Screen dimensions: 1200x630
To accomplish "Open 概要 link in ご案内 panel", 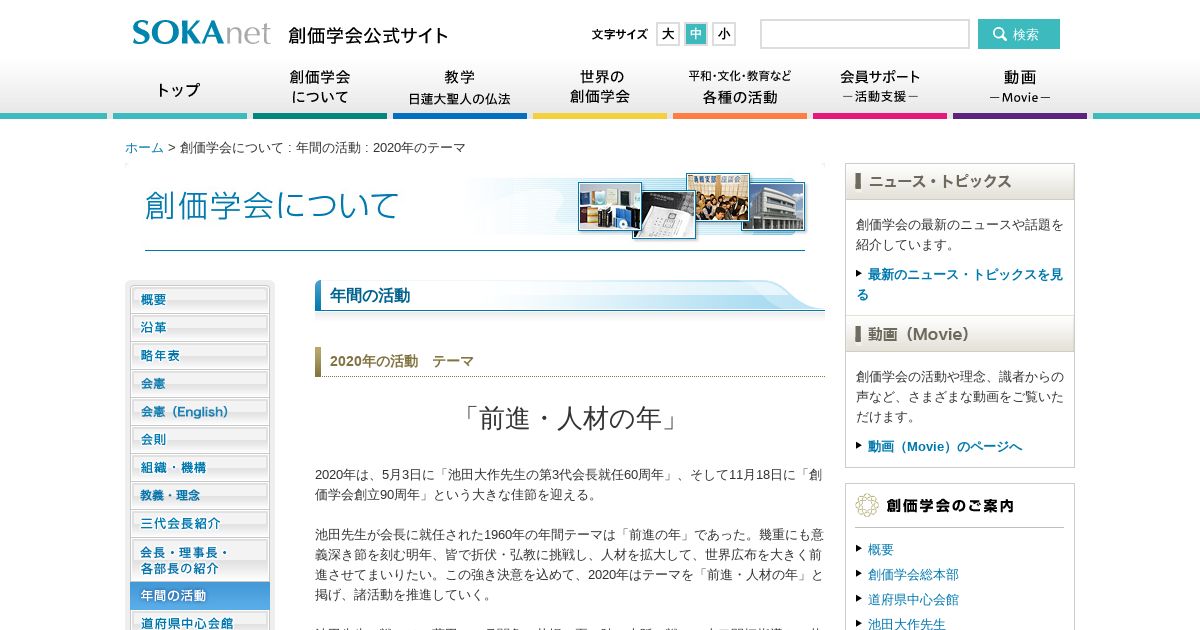I will [x=881, y=549].
